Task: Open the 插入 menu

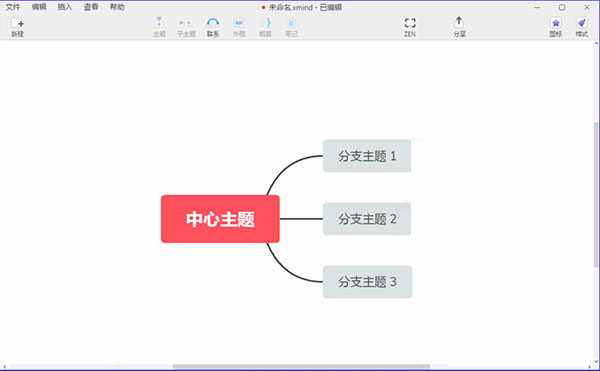Action: 65,7
